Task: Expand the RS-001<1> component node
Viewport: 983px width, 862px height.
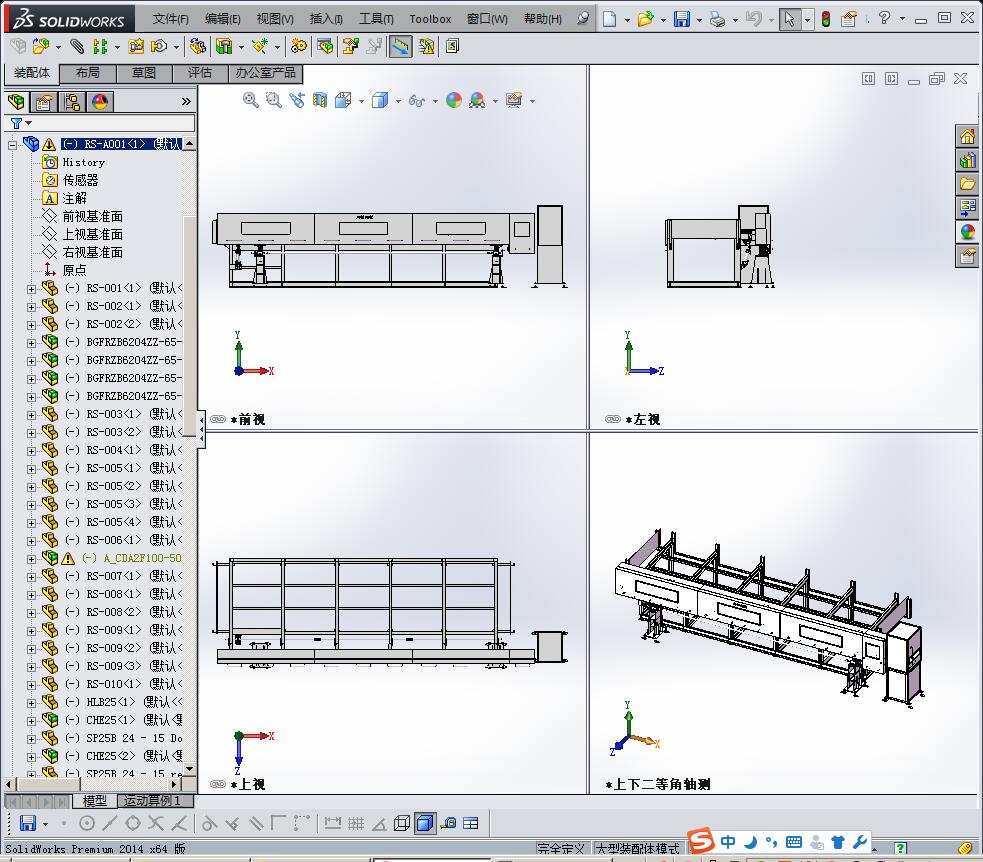Action: (x=31, y=289)
